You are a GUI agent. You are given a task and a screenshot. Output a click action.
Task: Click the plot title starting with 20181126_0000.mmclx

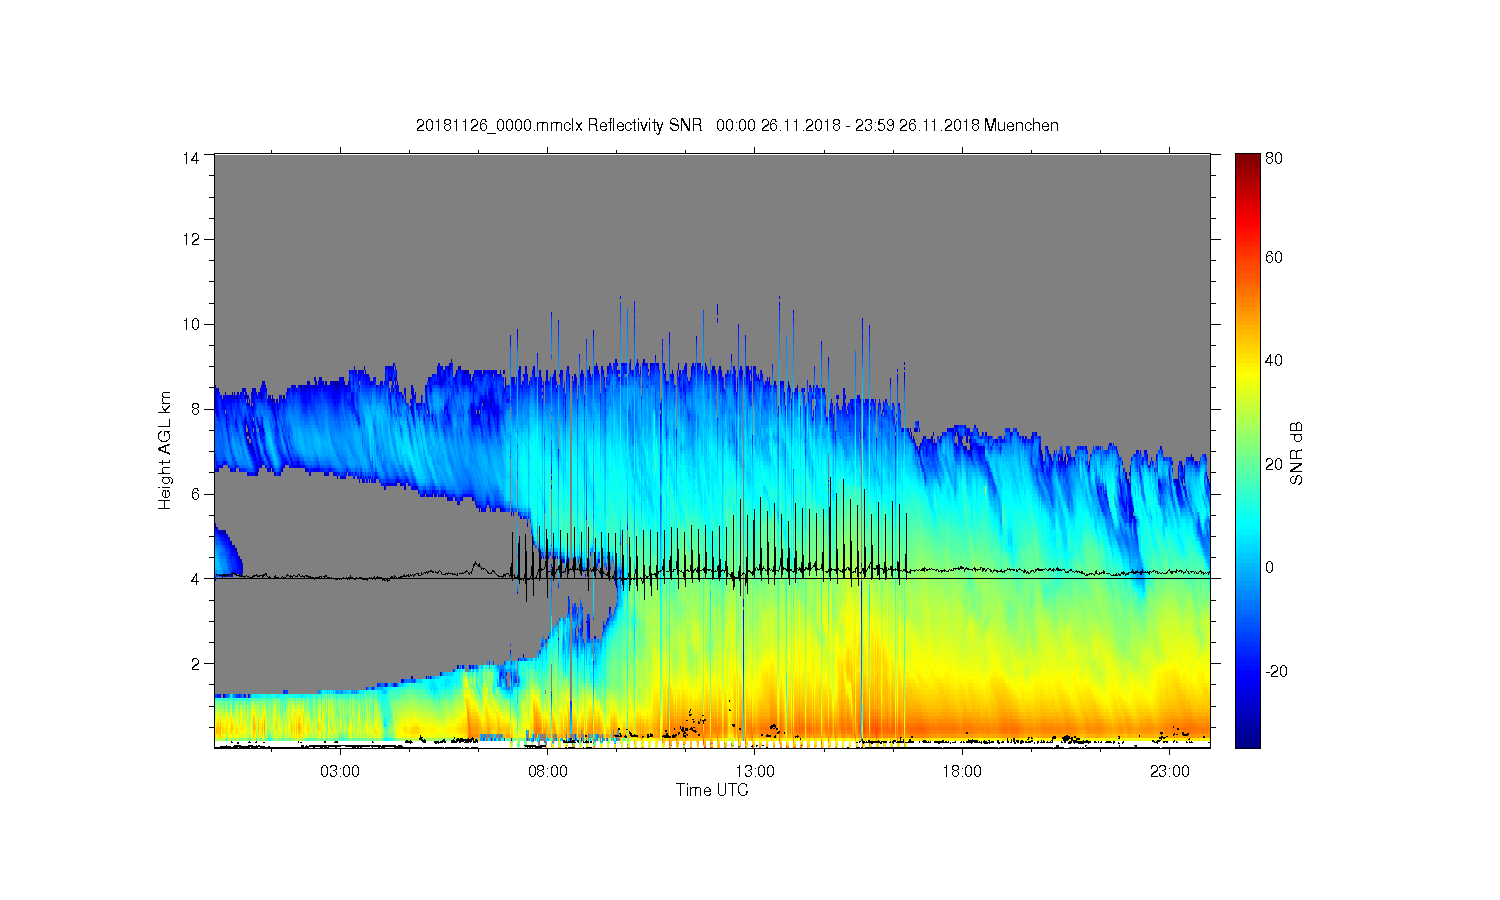(x=737, y=125)
